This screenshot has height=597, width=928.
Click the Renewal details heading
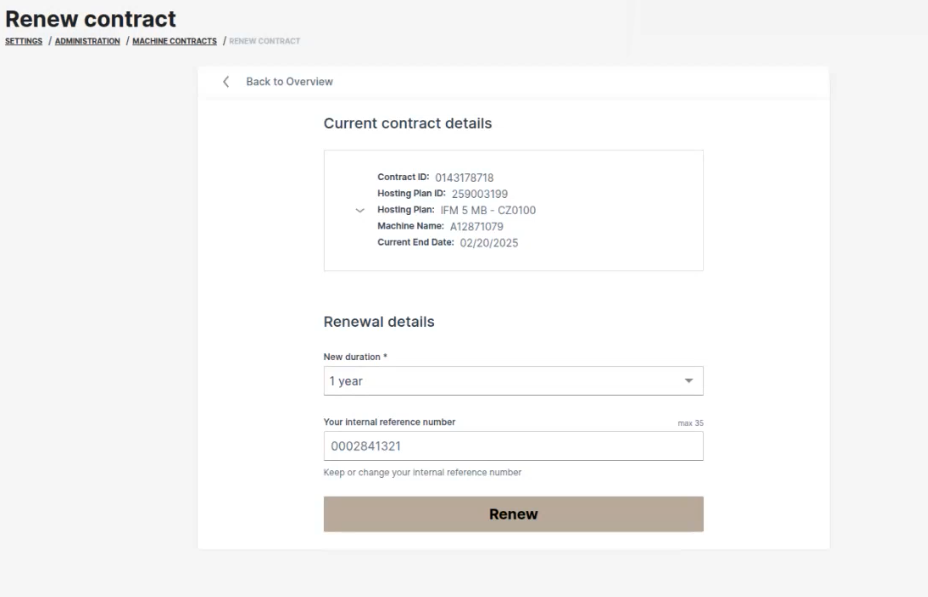(x=379, y=322)
